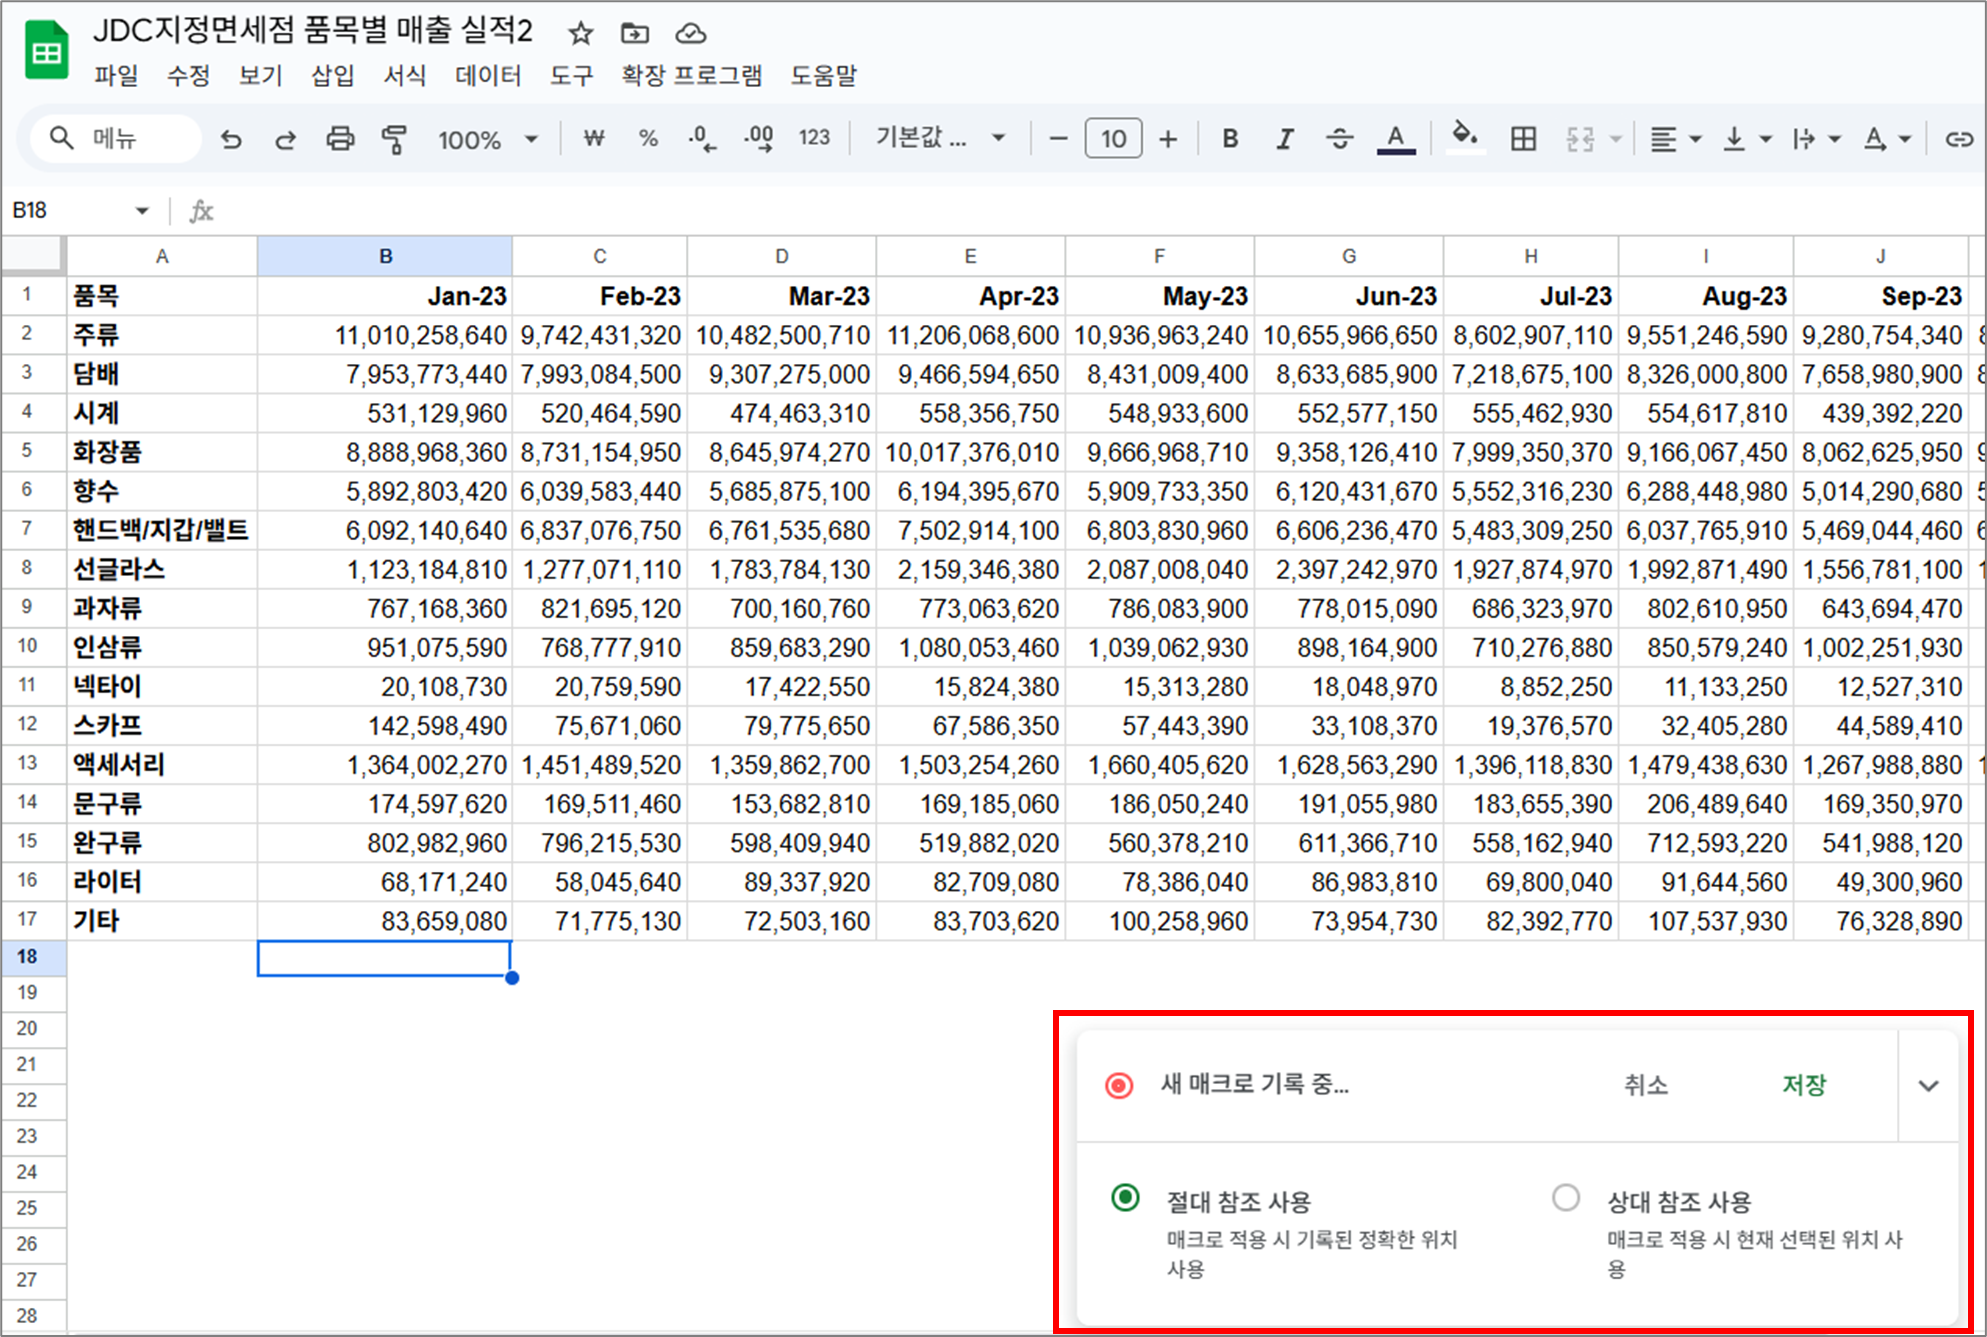Image resolution: width=1987 pixels, height=1337 pixels.
Task: Click the print icon
Action: (x=340, y=139)
